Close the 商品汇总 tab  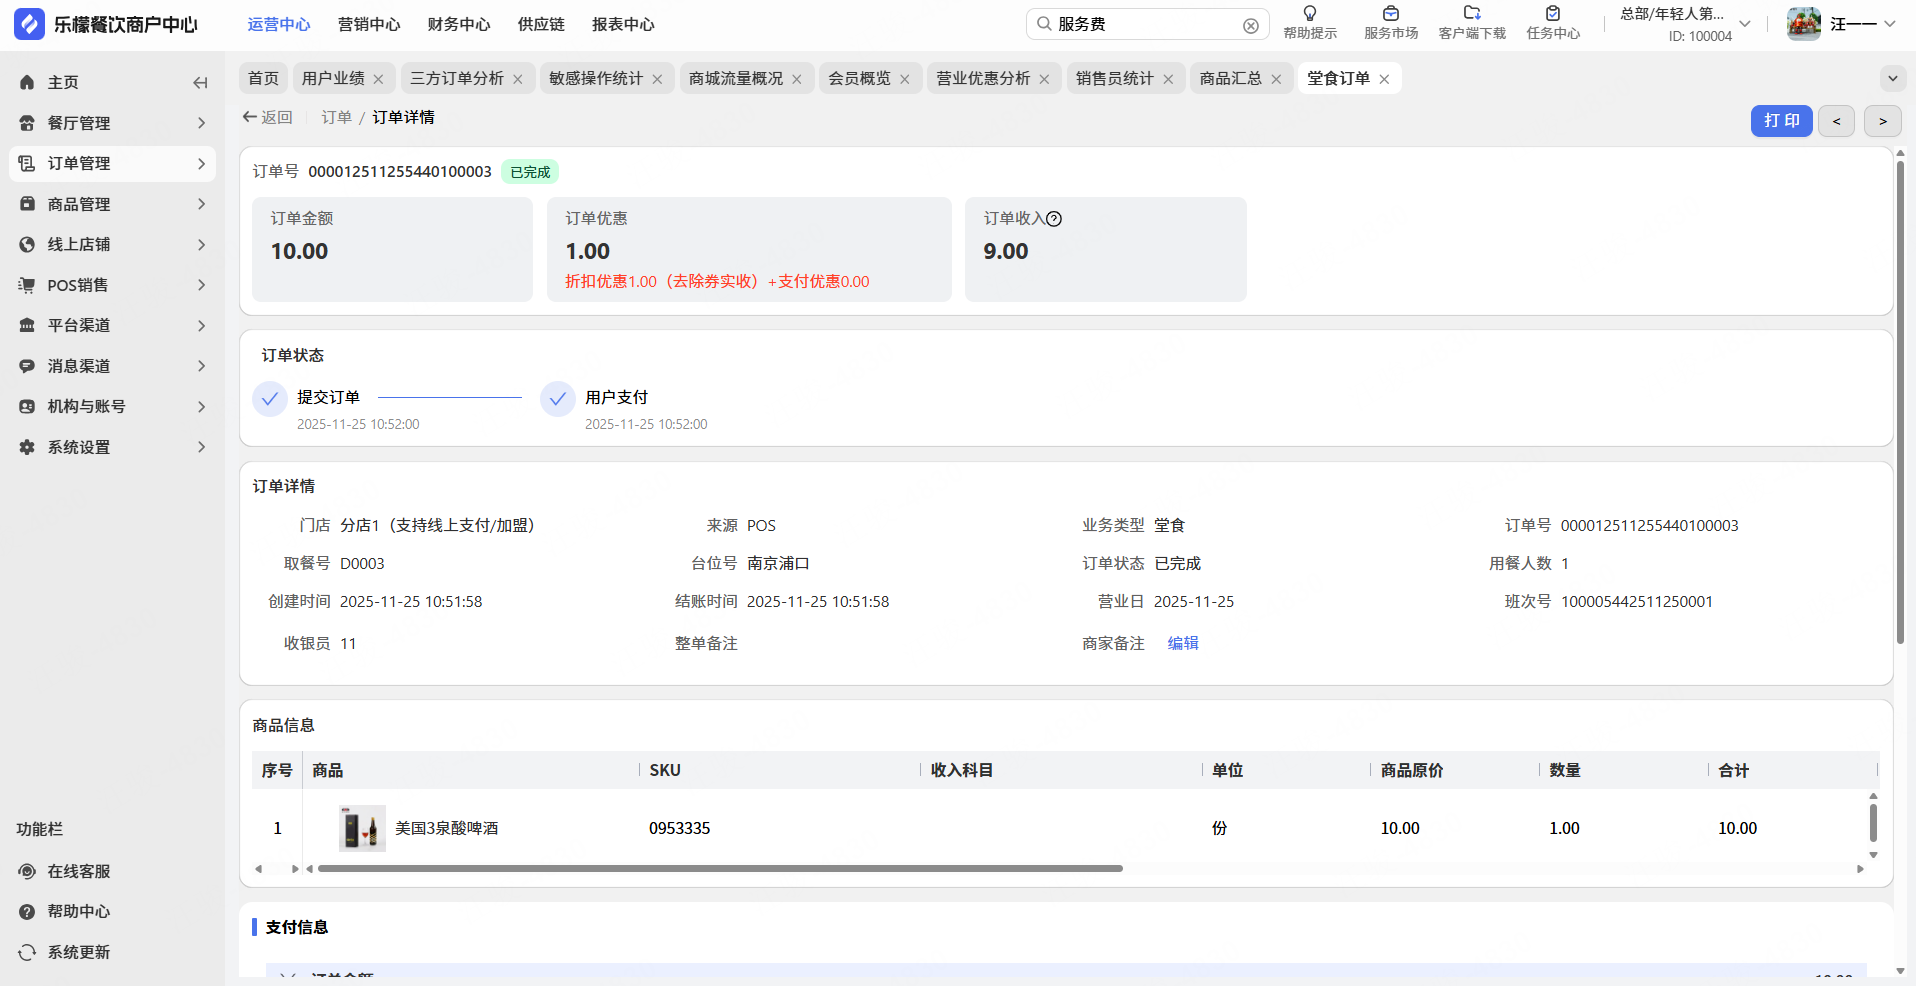click(1276, 79)
